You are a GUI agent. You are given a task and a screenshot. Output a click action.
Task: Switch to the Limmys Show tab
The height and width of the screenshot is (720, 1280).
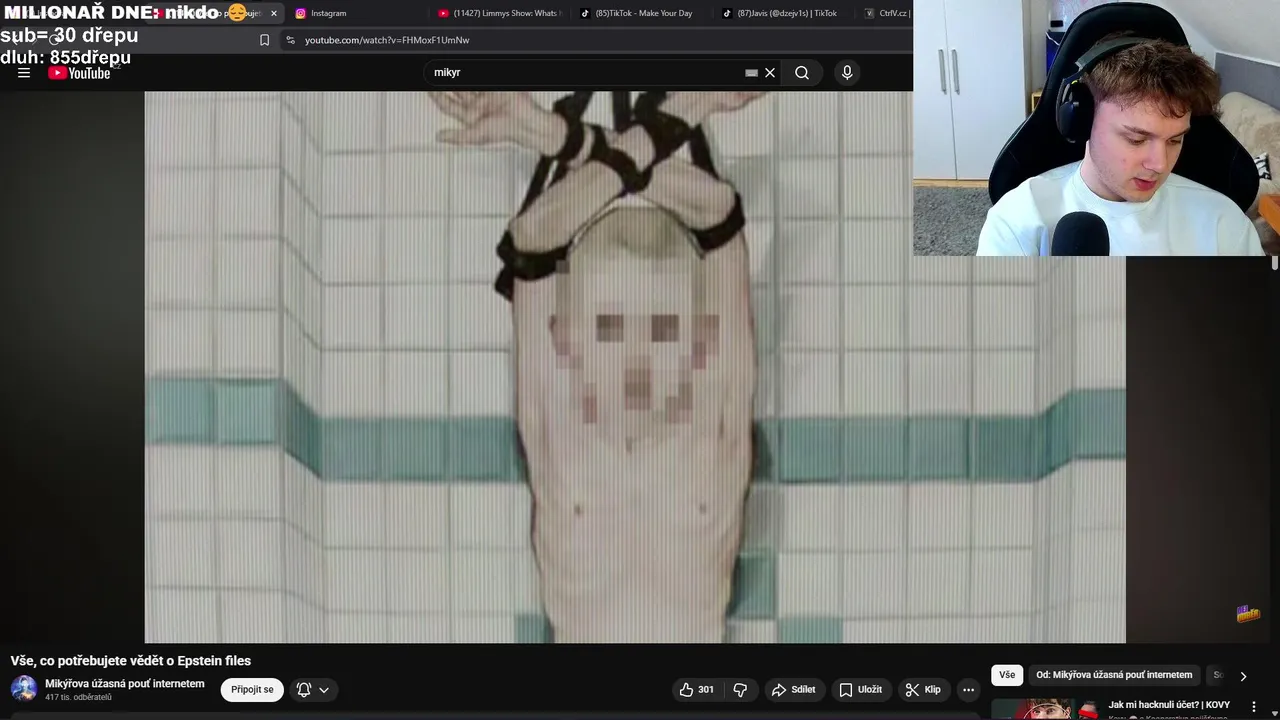[x=500, y=13]
